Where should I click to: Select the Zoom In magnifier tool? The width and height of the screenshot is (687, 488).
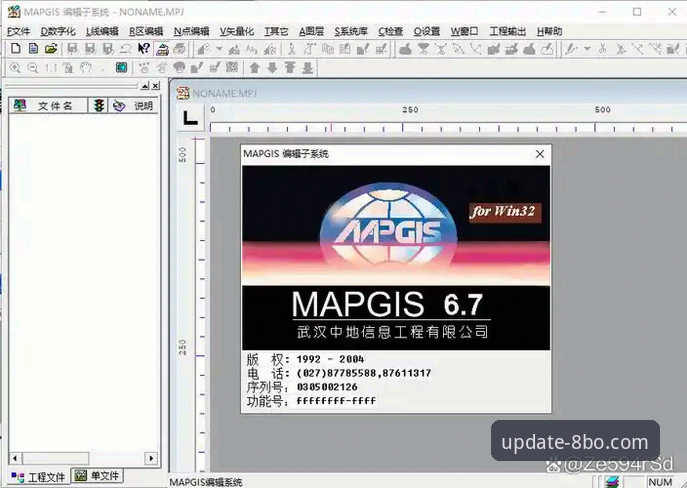[15, 68]
